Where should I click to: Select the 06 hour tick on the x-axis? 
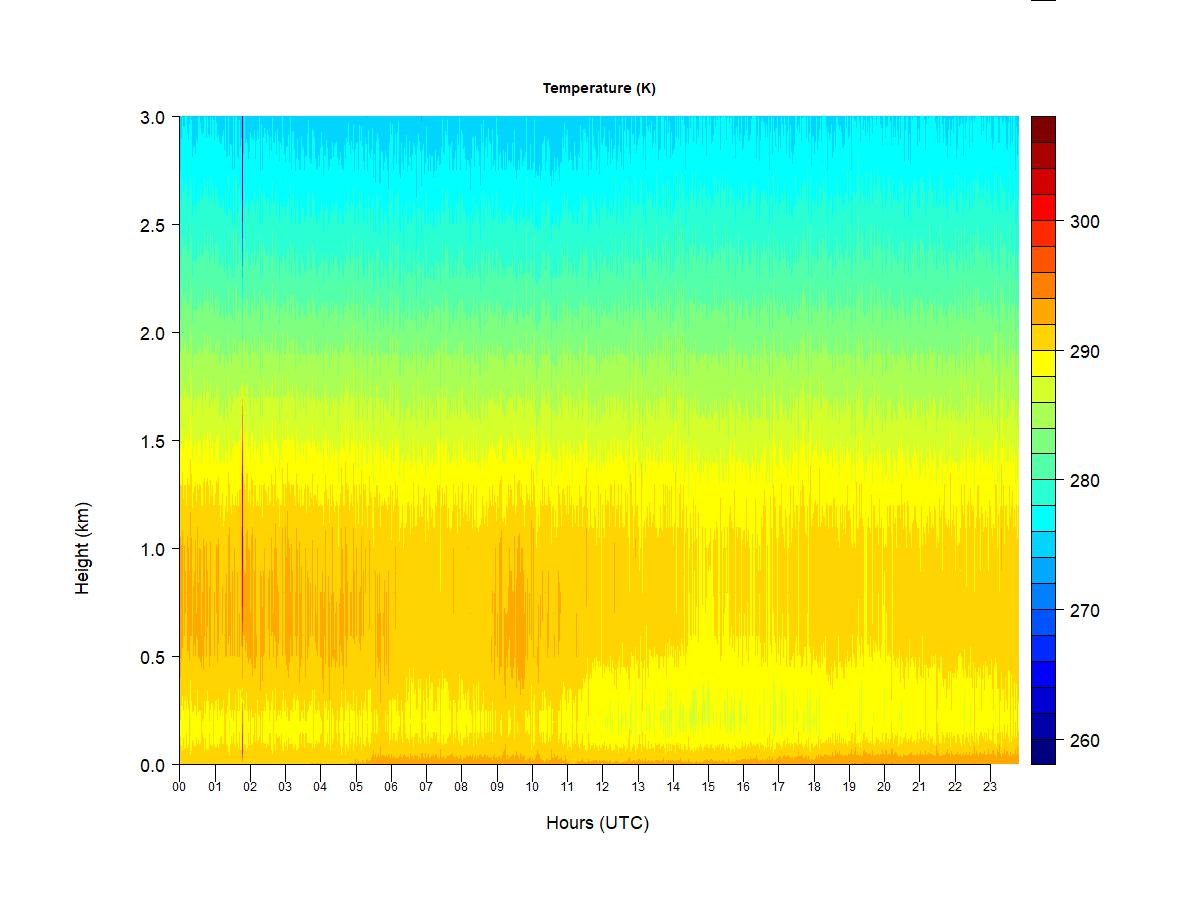pyautogui.click(x=391, y=787)
